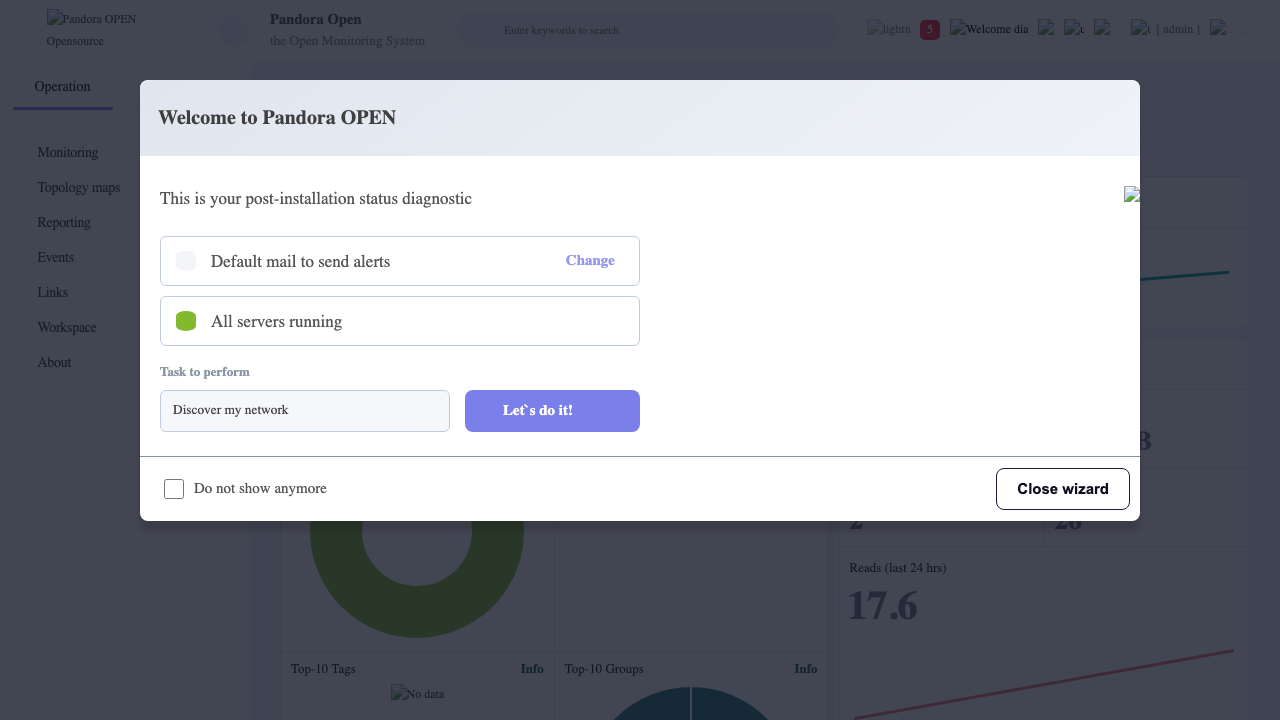Open the [ admin ] user link
The image size is (1280, 720).
(x=1178, y=29)
